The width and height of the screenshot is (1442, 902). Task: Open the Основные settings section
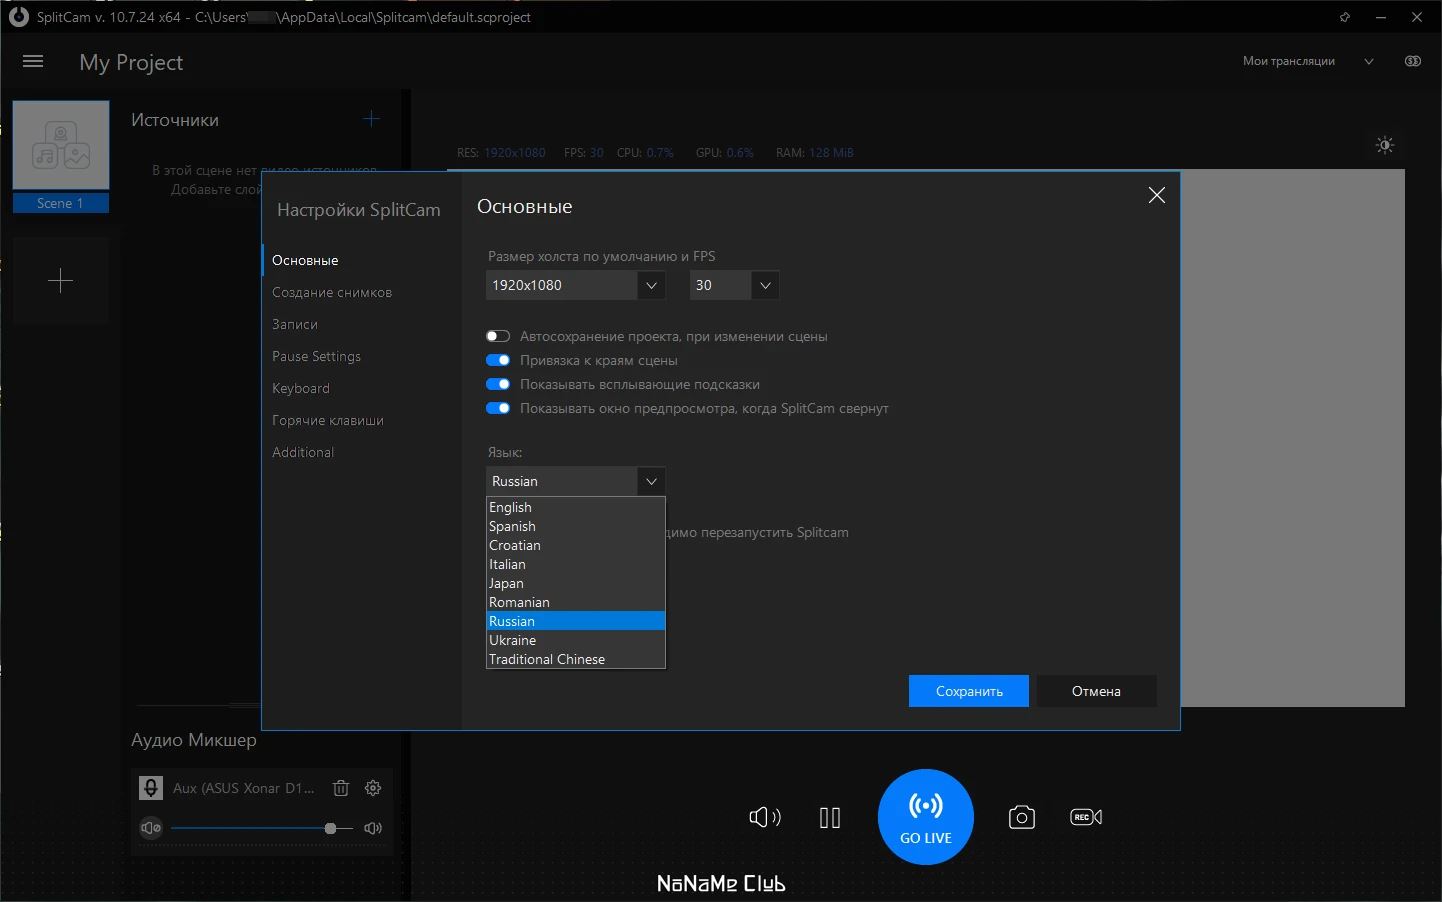click(305, 260)
